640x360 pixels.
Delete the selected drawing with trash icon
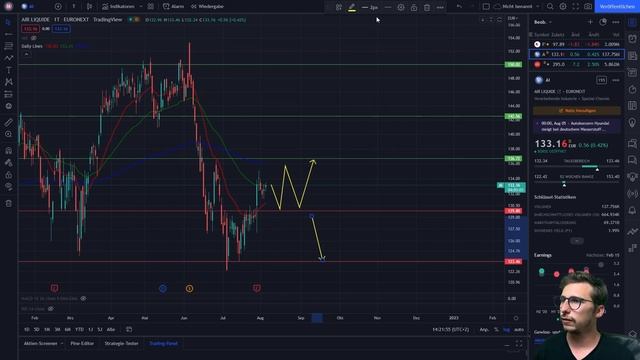pyautogui.click(x=427, y=7)
